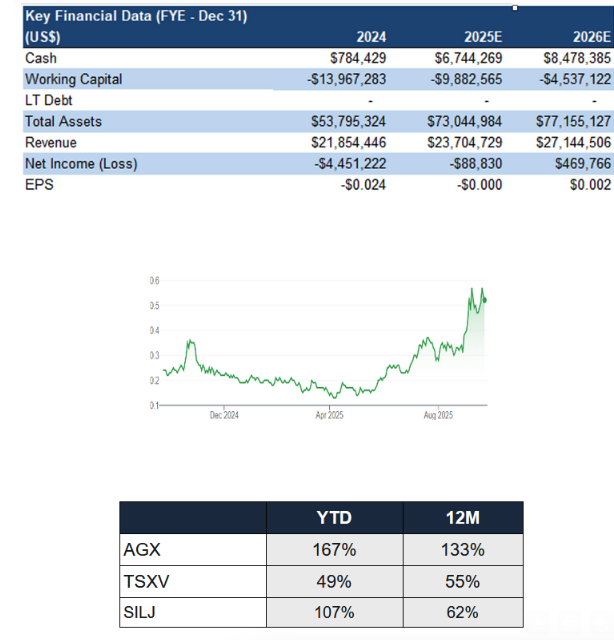Select the YTD column header

[334, 517]
